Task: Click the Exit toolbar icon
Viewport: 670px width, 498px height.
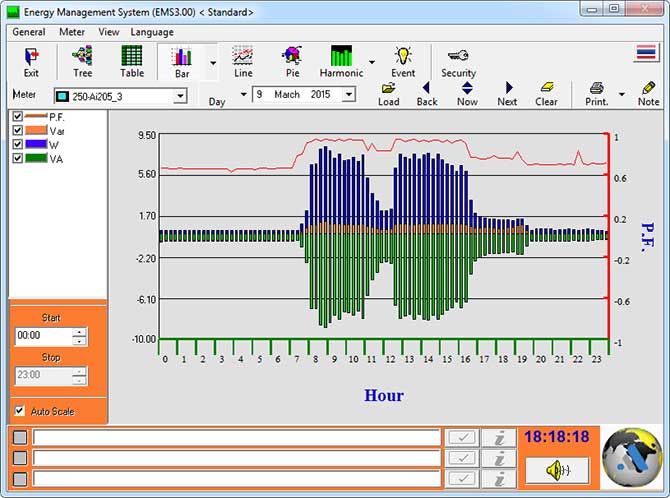Action: (x=31, y=62)
